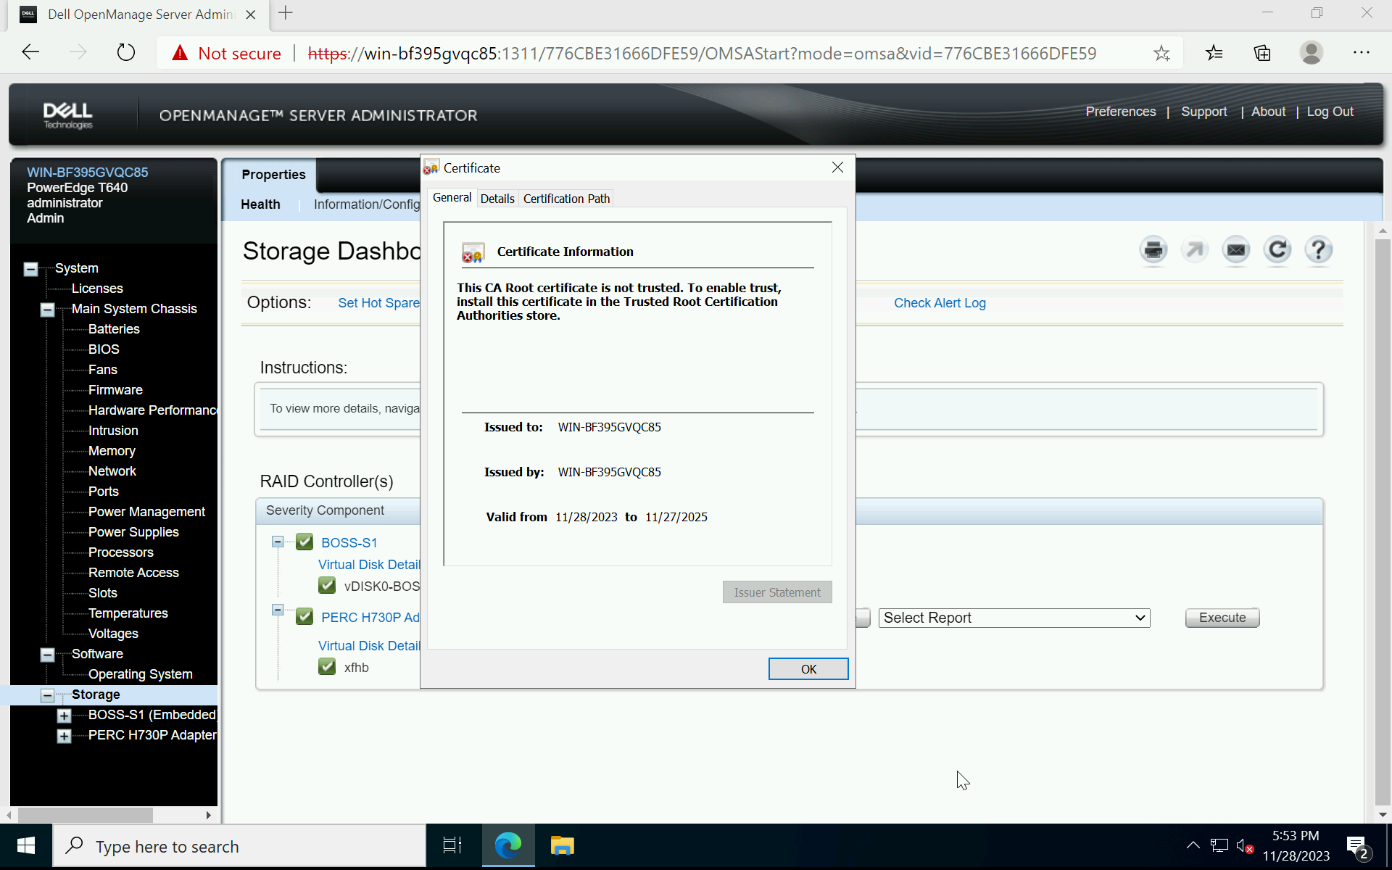Viewport: 1392px width, 870px height.
Task: Open Temperatures in the system tree
Action: click(x=128, y=613)
